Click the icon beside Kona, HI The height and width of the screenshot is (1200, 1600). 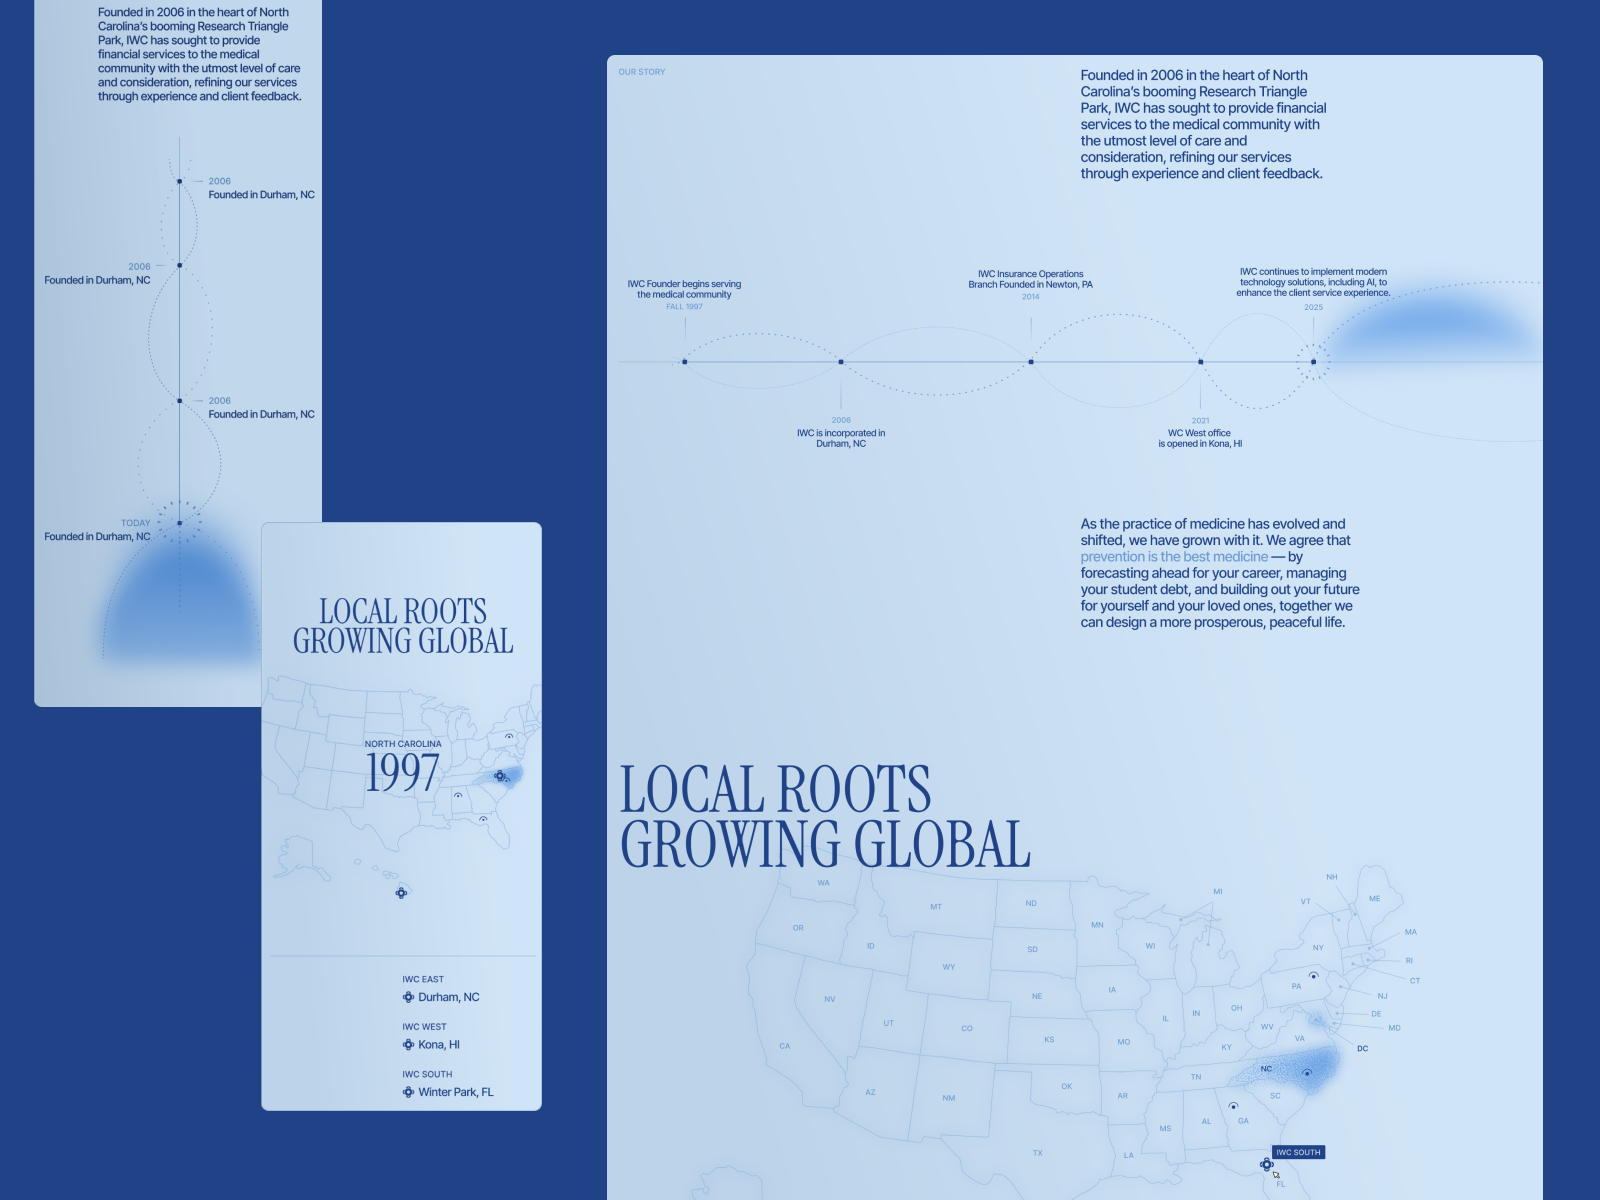click(x=408, y=1045)
